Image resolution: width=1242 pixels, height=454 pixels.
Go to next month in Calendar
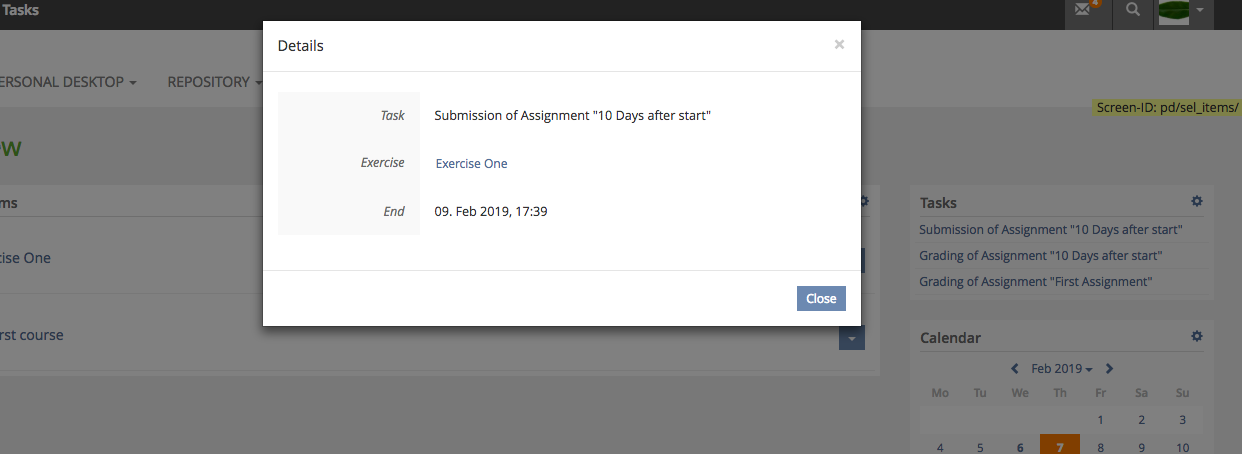point(1110,368)
